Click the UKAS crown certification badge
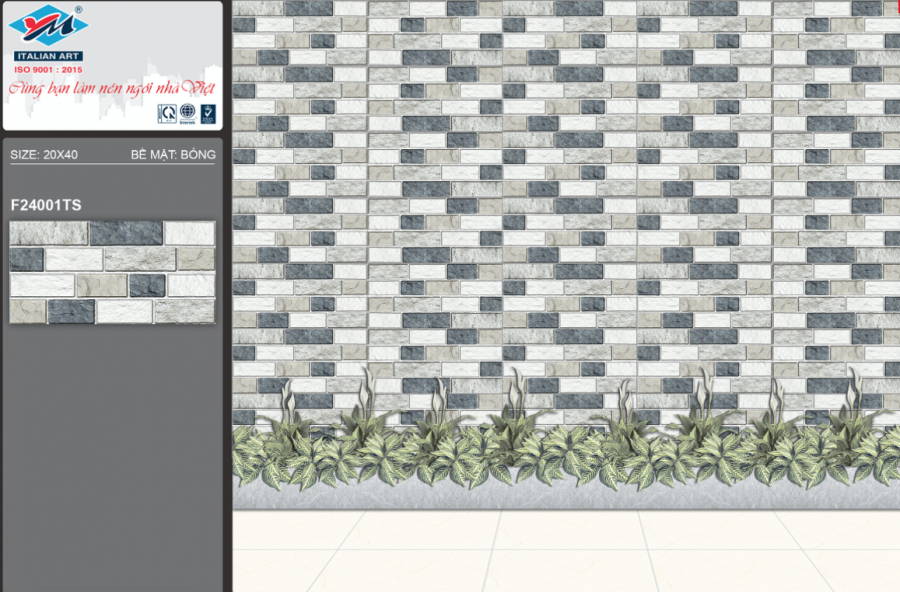The width and height of the screenshot is (900, 592). tap(207, 114)
